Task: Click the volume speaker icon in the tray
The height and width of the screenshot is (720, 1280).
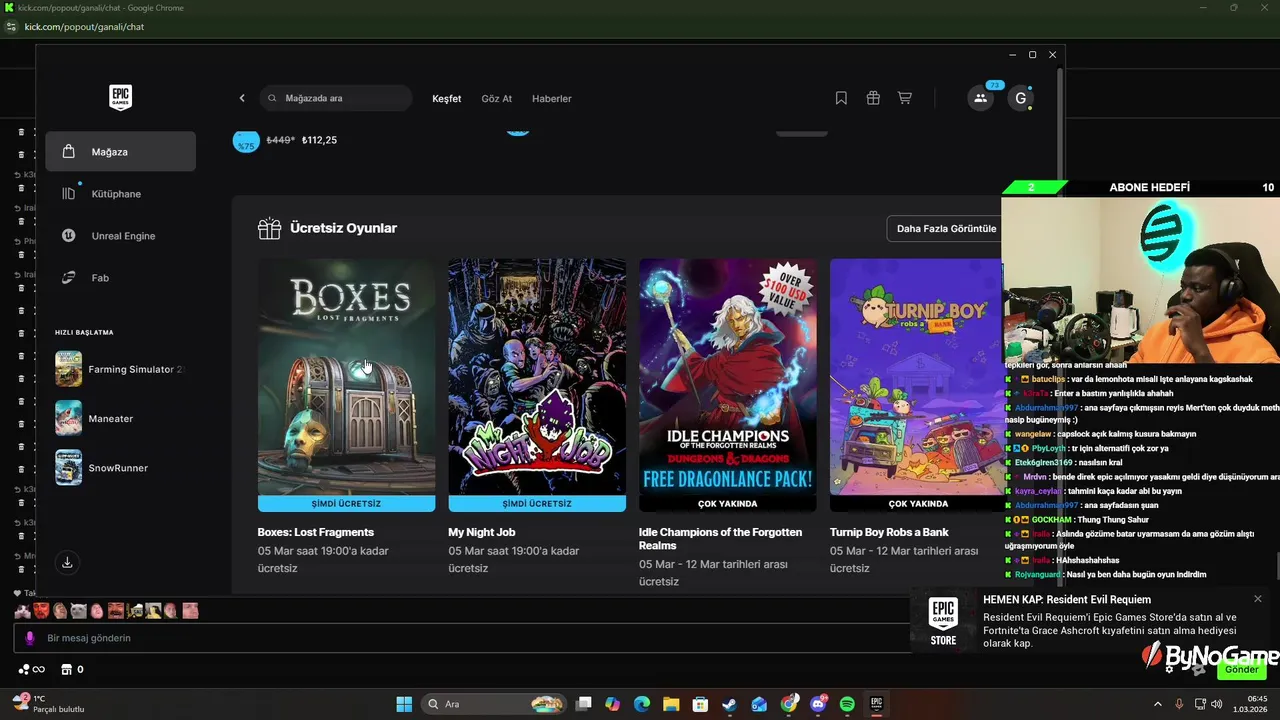Action: [x=1217, y=704]
